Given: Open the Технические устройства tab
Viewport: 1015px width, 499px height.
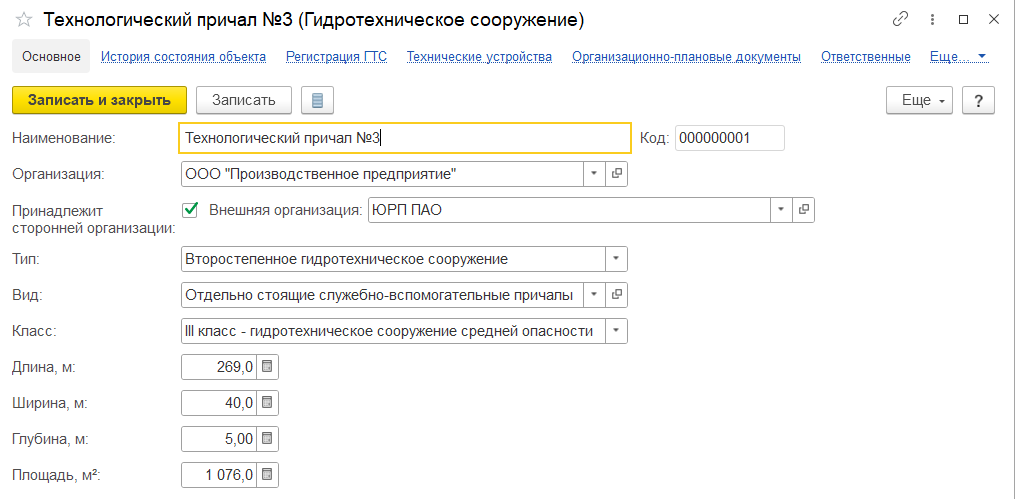Looking at the screenshot, I should (479, 57).
